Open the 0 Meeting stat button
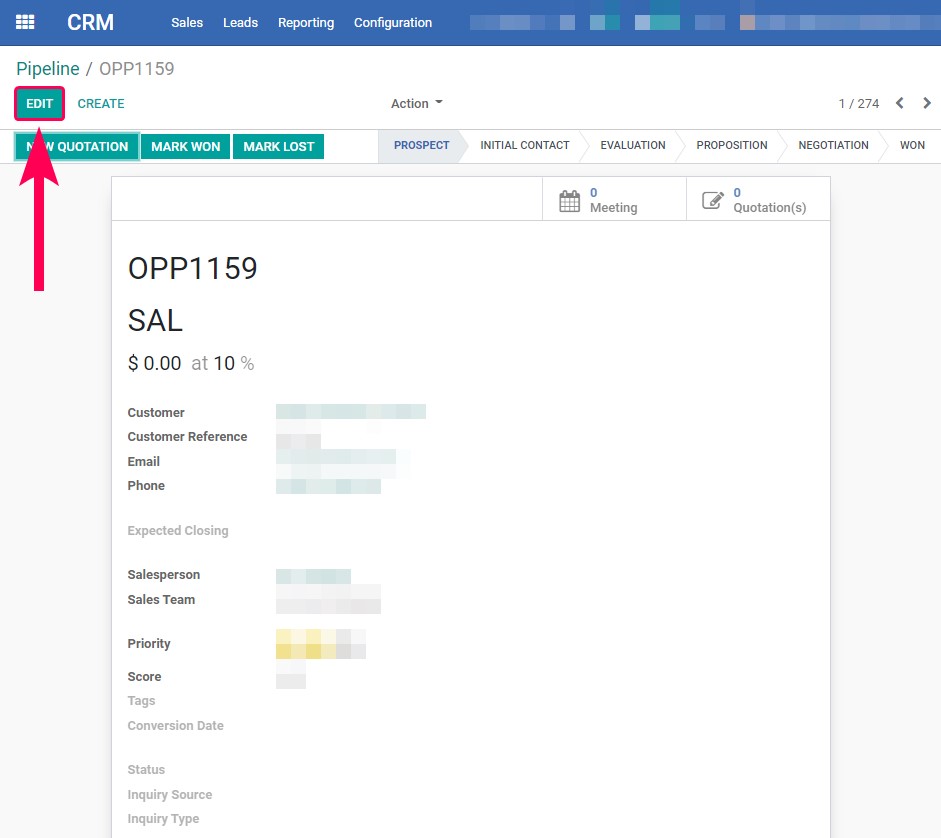Image resolution: width=941 pixels, height=838 pixels. (614, 199)
